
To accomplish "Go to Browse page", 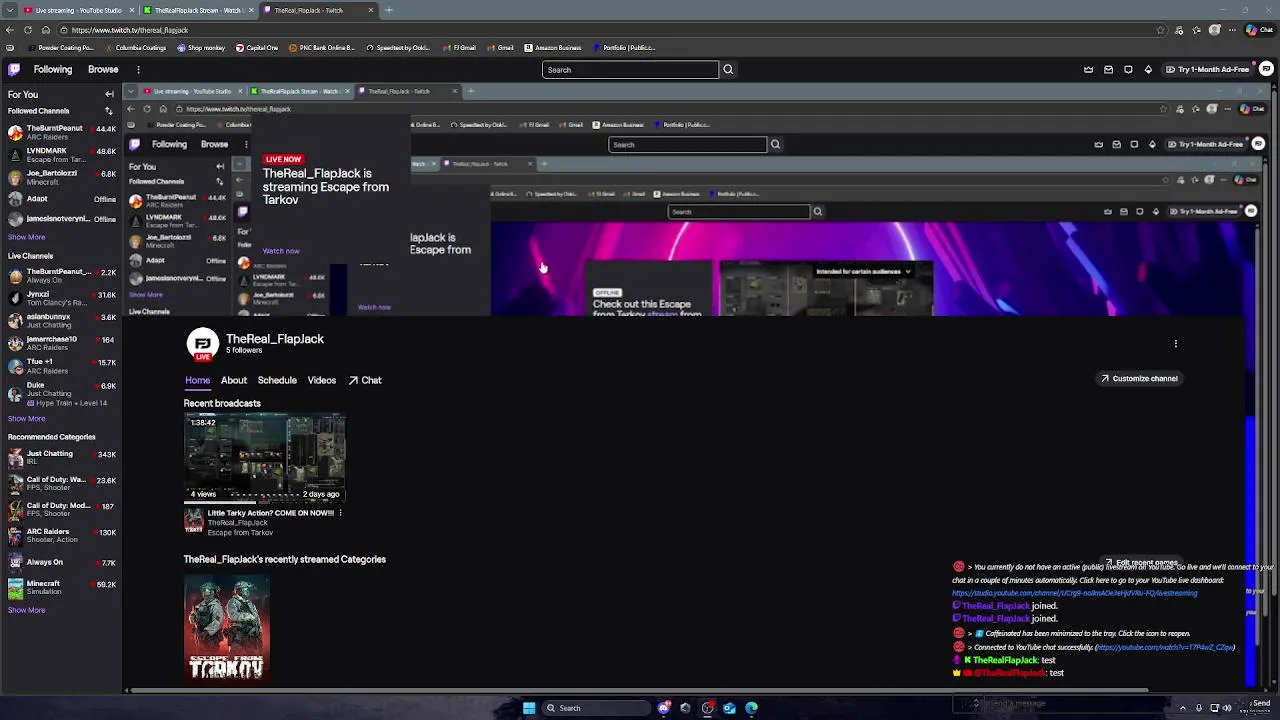I will [x=103, y=69].
